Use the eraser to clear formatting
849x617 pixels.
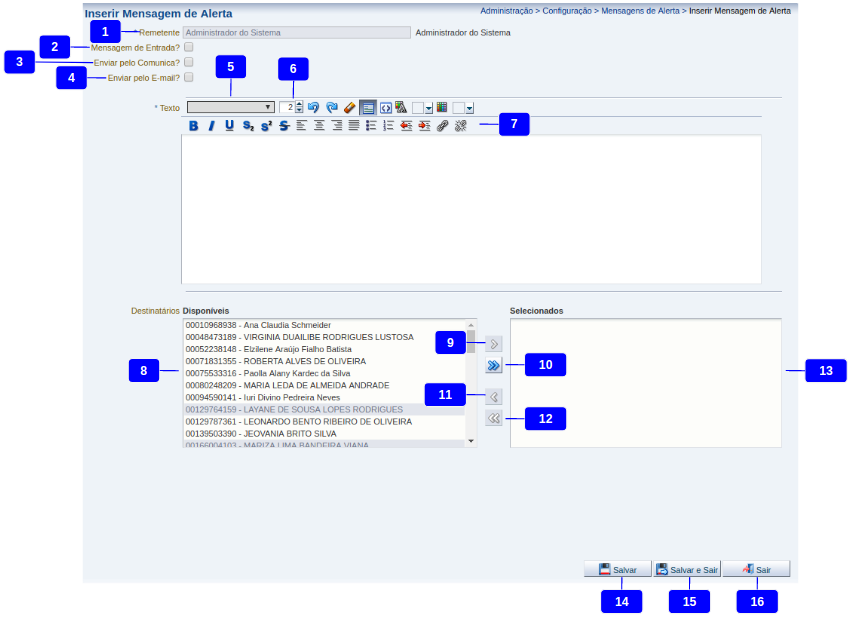(x=349, y=107)
